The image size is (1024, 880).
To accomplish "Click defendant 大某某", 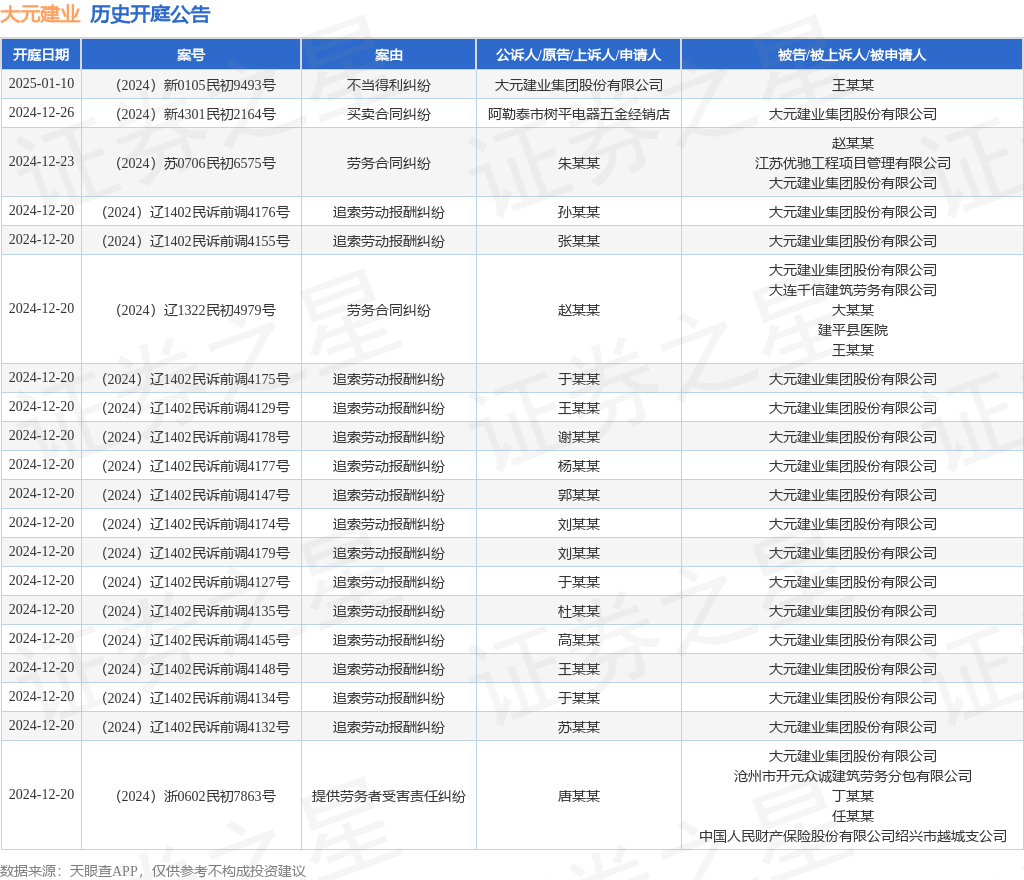I will pyautogui.click(x=852, y=310).
